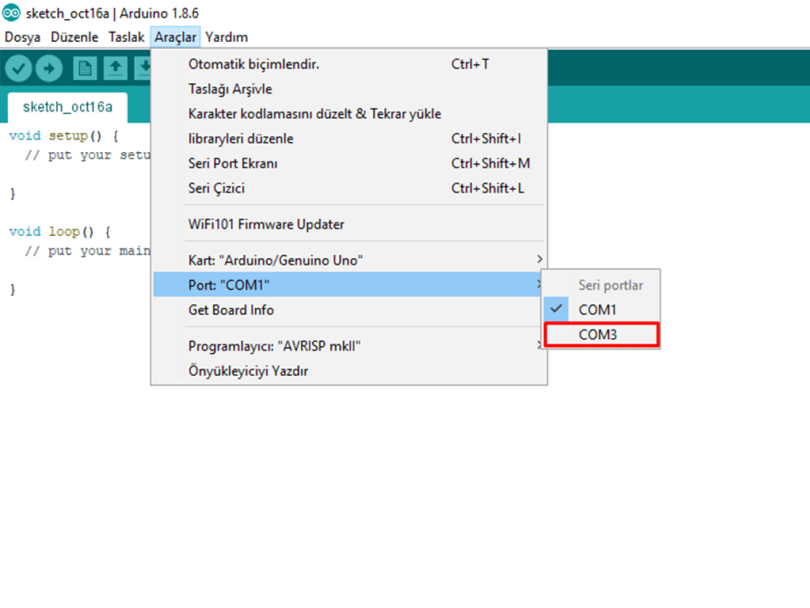The width and height of the screenshot is (810, 608).
Task: Open the Yardım menu
Action: 226,37
